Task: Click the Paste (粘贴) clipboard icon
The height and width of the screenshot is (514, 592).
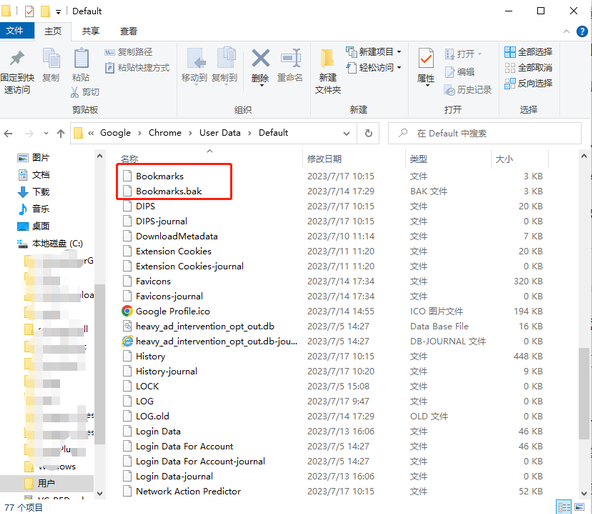Action: tap(81, 59)
